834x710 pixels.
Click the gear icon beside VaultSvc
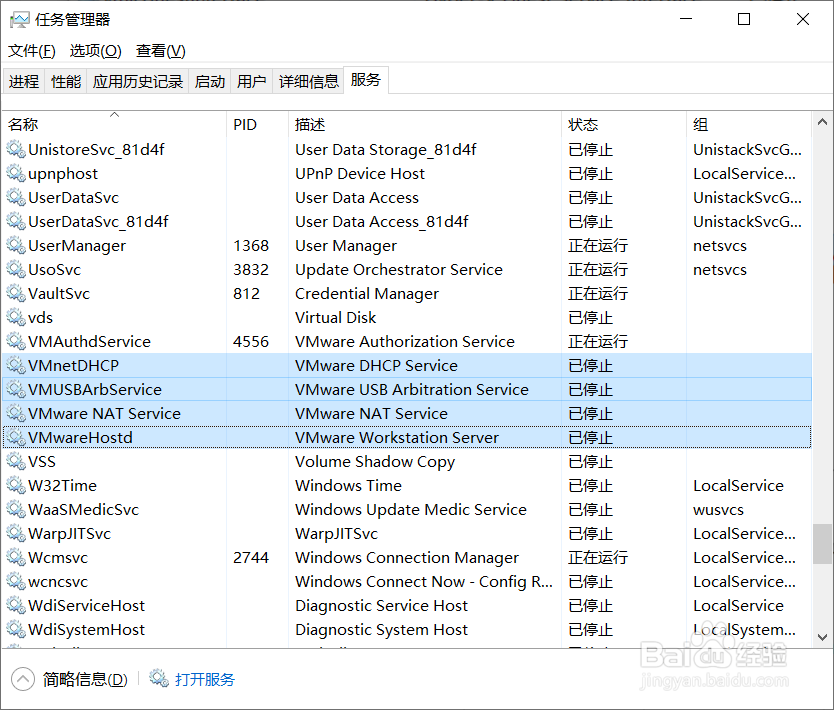pos(16,294)
